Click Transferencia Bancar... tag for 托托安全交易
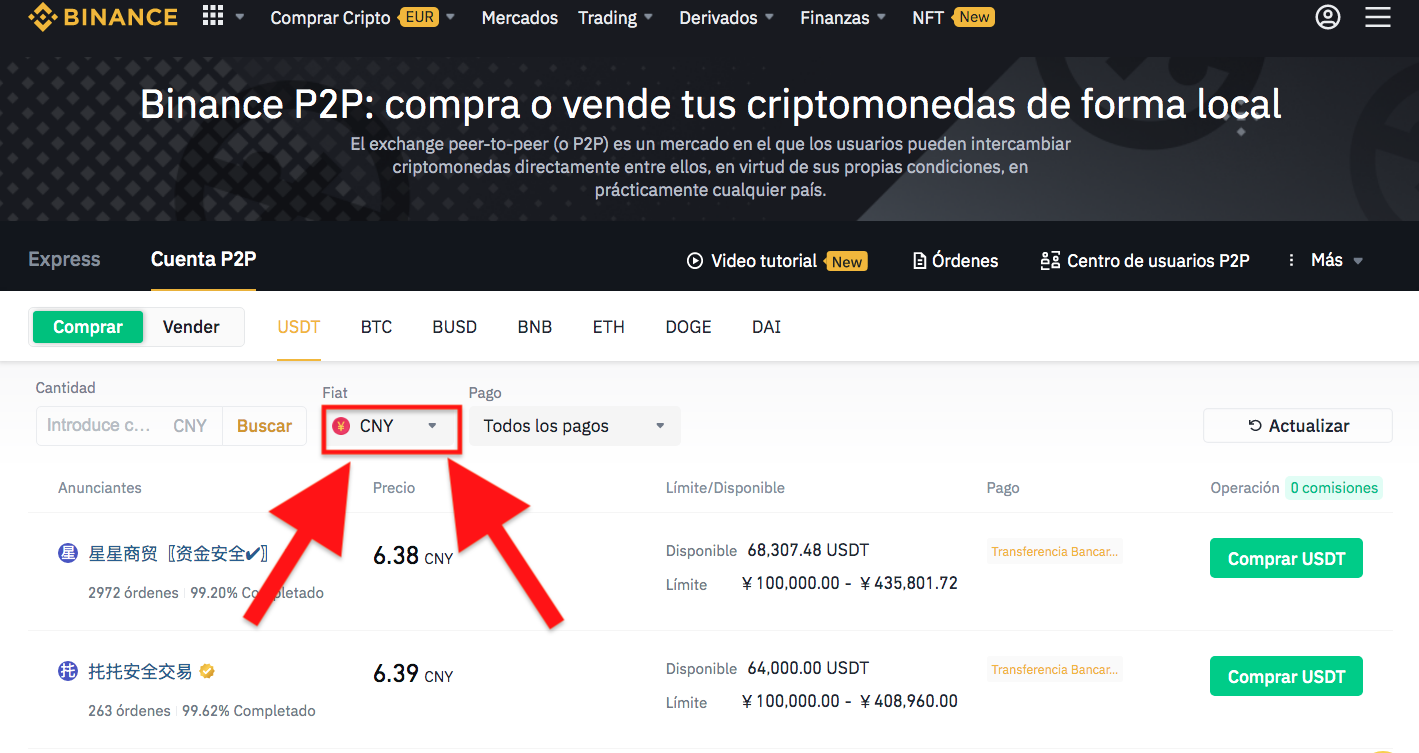The image size is (1419, 753). coord(1055,670)
